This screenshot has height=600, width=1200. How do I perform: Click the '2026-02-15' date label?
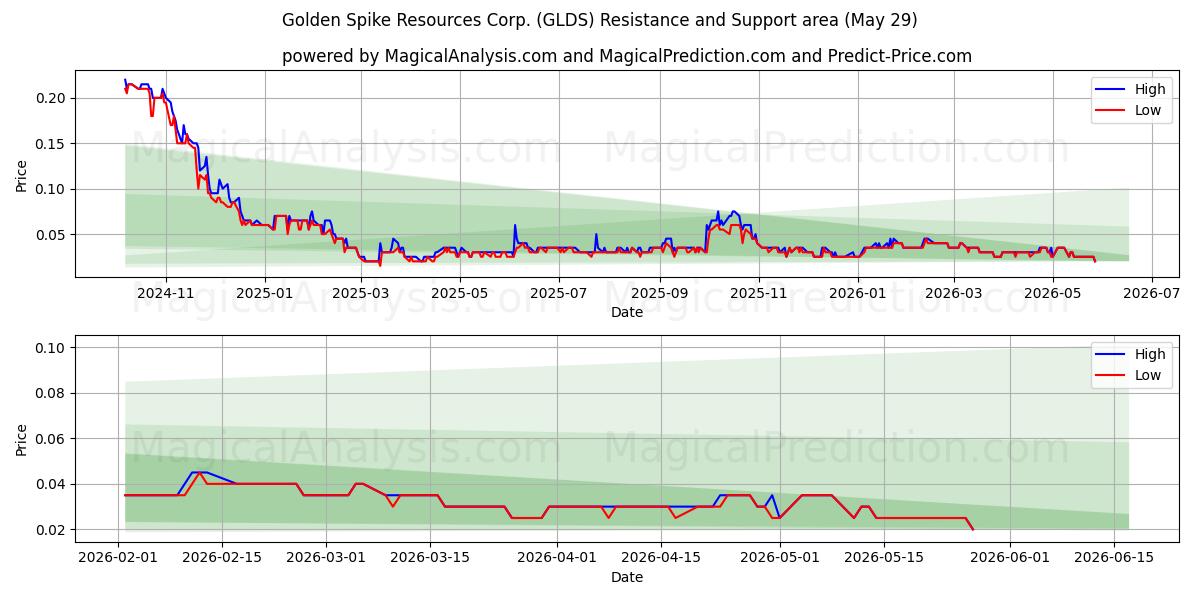tap(223, 559)
